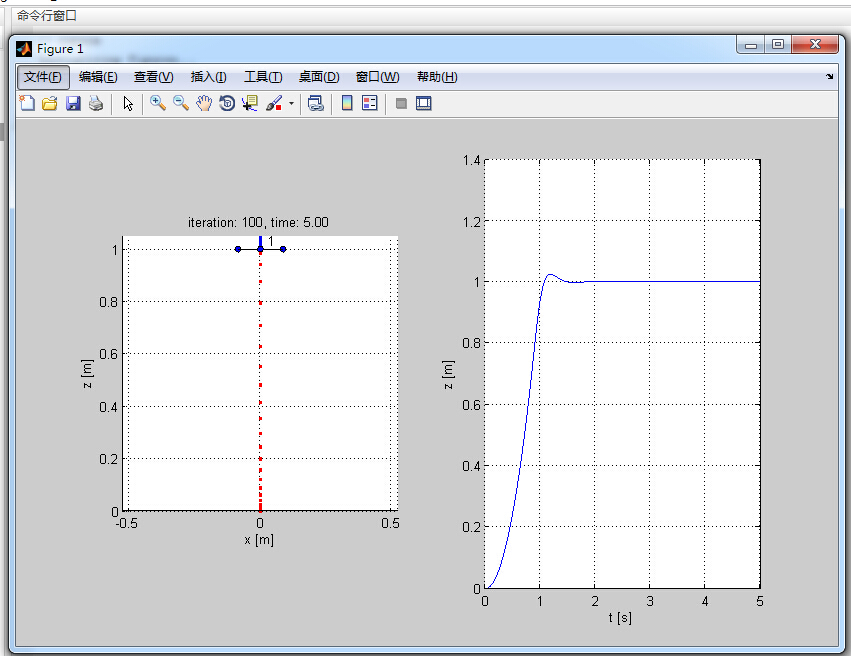851x656 pixels.
Task: Open the brush color dropdown arrow
Action: [291, 103]
